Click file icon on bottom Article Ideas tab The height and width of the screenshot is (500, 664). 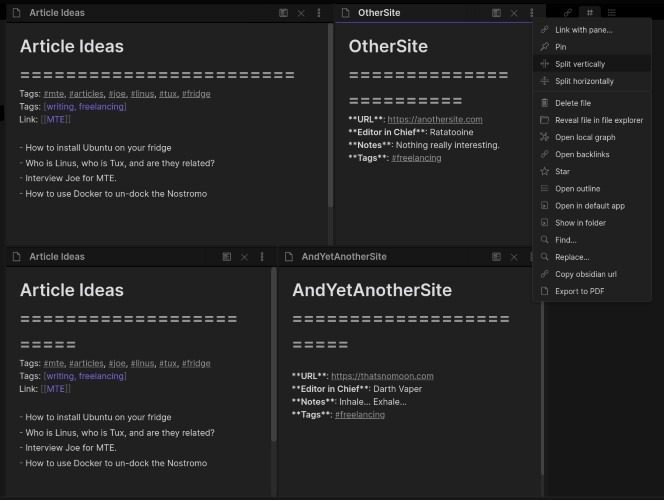coord(17,257)
